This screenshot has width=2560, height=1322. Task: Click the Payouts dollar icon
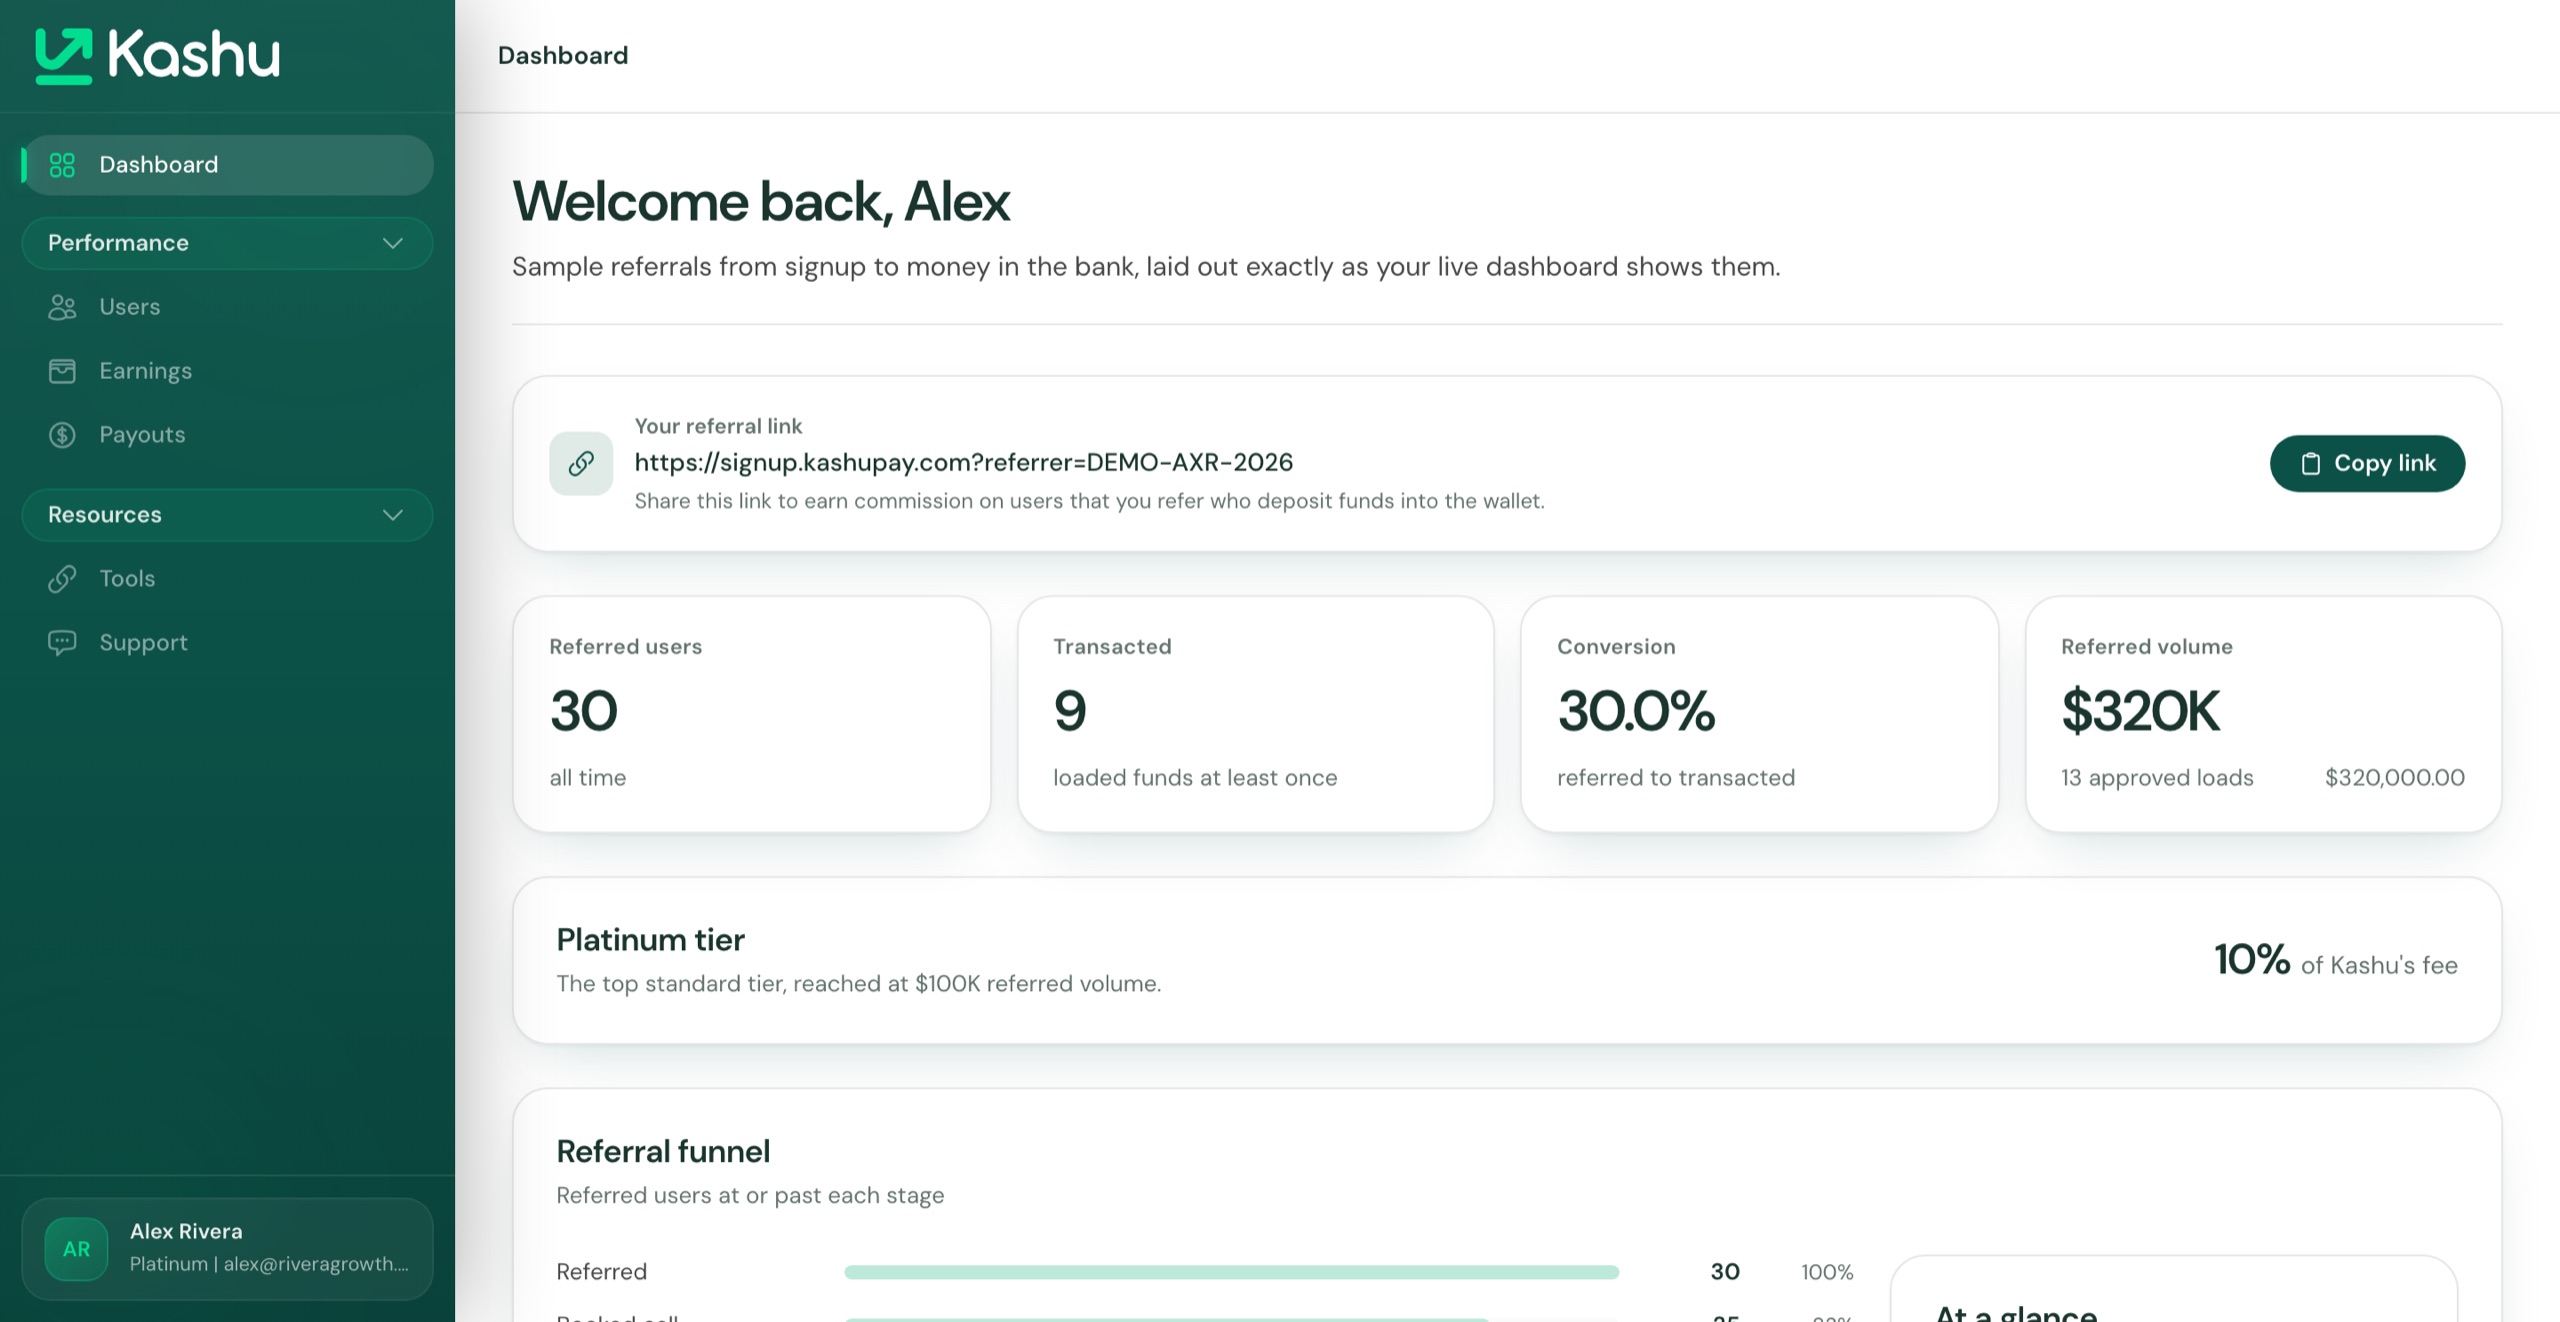62,435
